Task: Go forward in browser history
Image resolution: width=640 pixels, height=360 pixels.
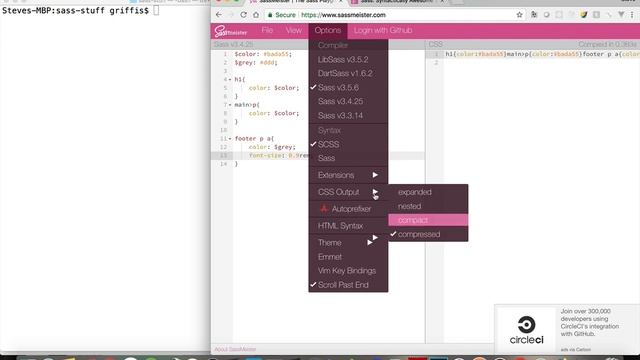Action: point(231,15)
